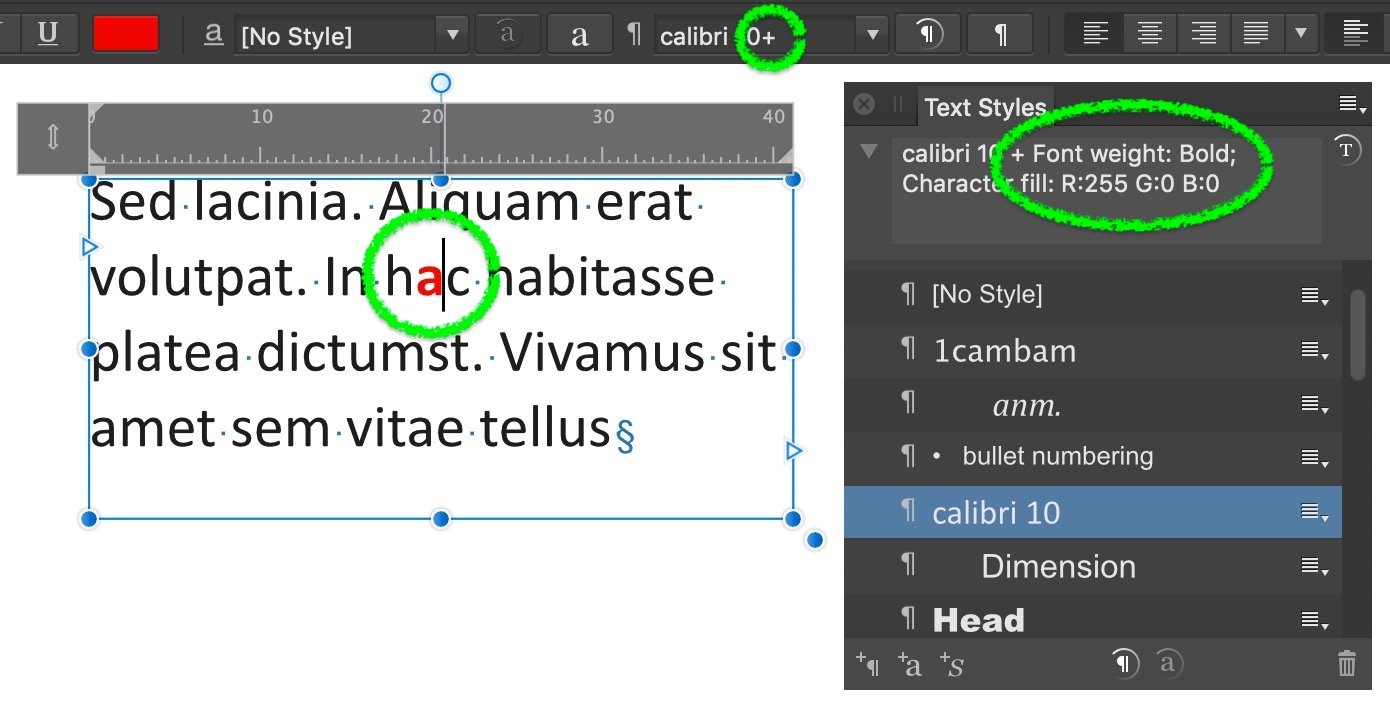Select the reset character formatting icon
The image size is (1390, 702).
pos(1167,663)
